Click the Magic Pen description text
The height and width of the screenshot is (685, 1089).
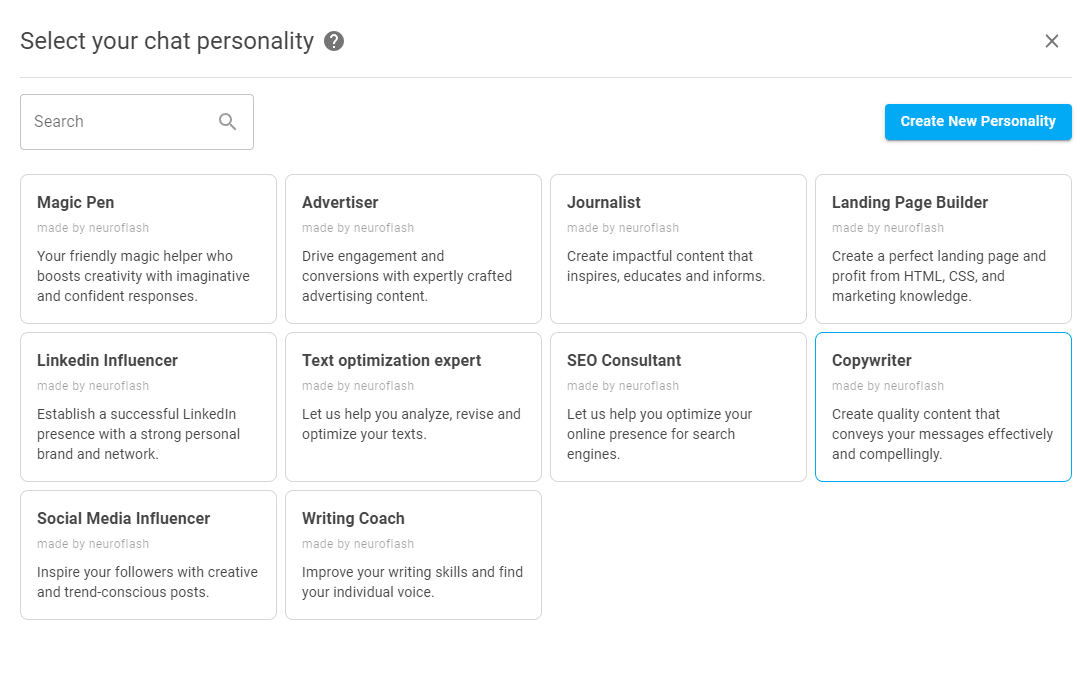click(x=143, y=276)
